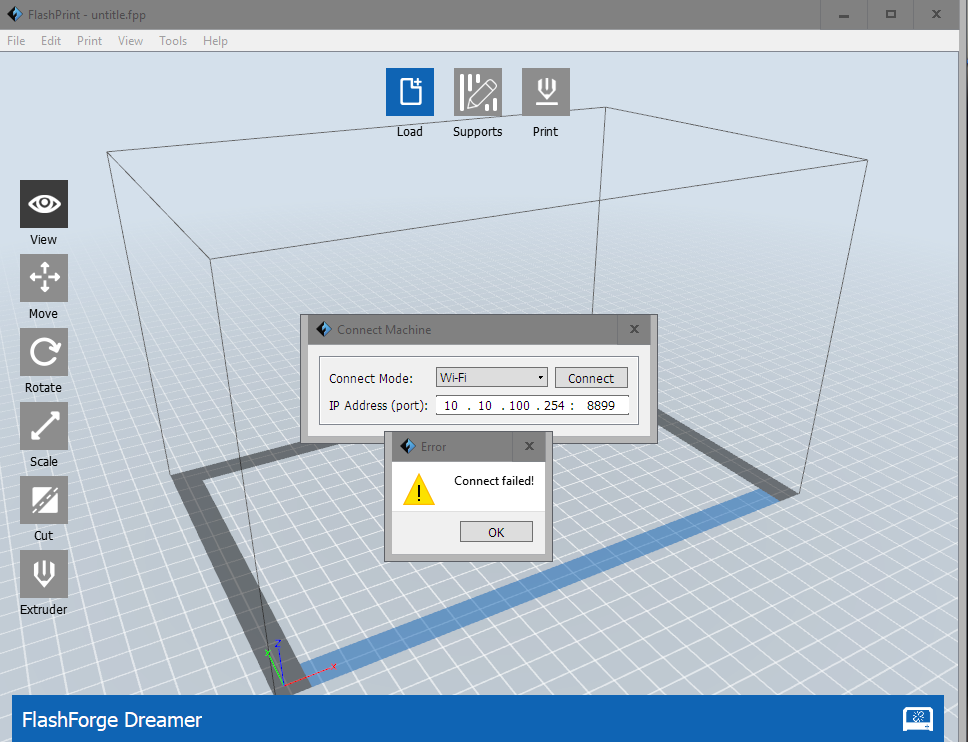Click the IP octet field showing 254
The width and height of the screenshot is (968, 742).
(554, 406)
